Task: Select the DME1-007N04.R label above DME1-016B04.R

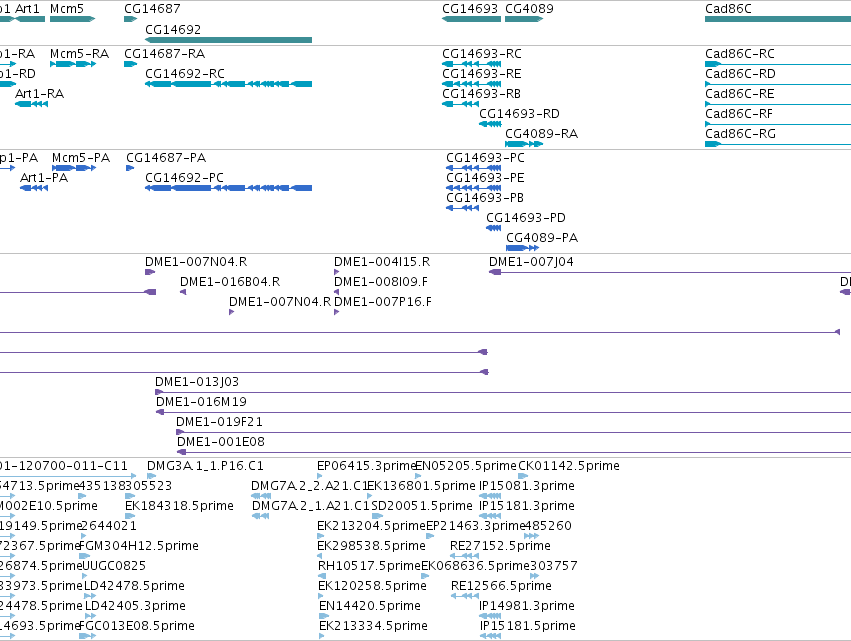Action: point(196,262)
